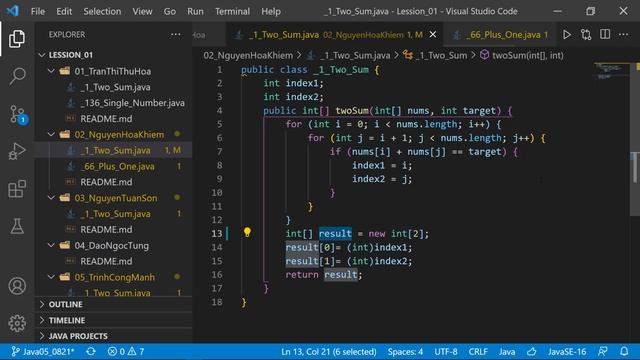The image size is (640, 360).
Task: Click _1_Two_Sum class breadcrumb
Action: 435,55
